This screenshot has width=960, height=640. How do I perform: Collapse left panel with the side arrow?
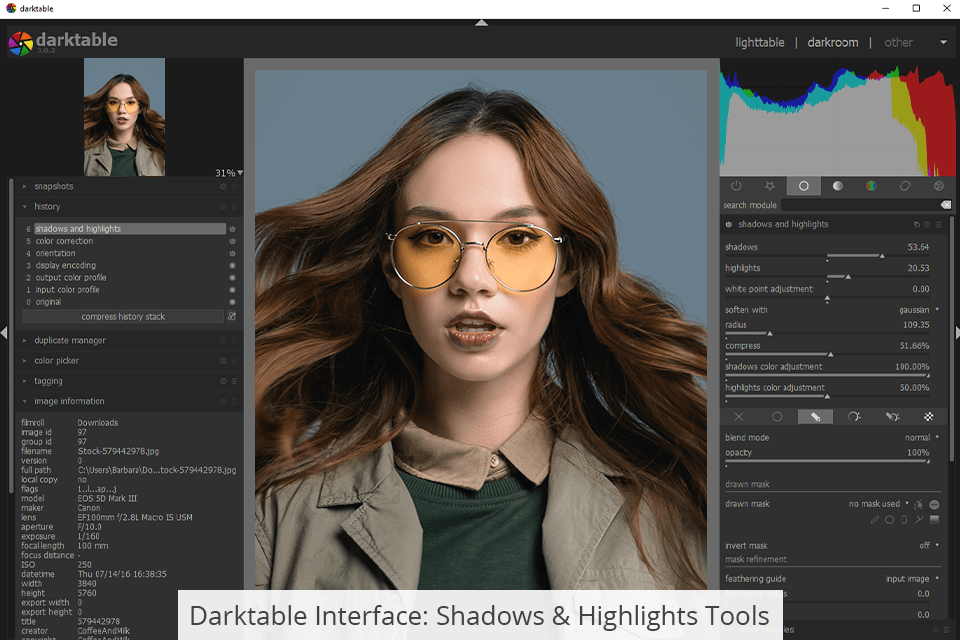(x=4, y=333)
